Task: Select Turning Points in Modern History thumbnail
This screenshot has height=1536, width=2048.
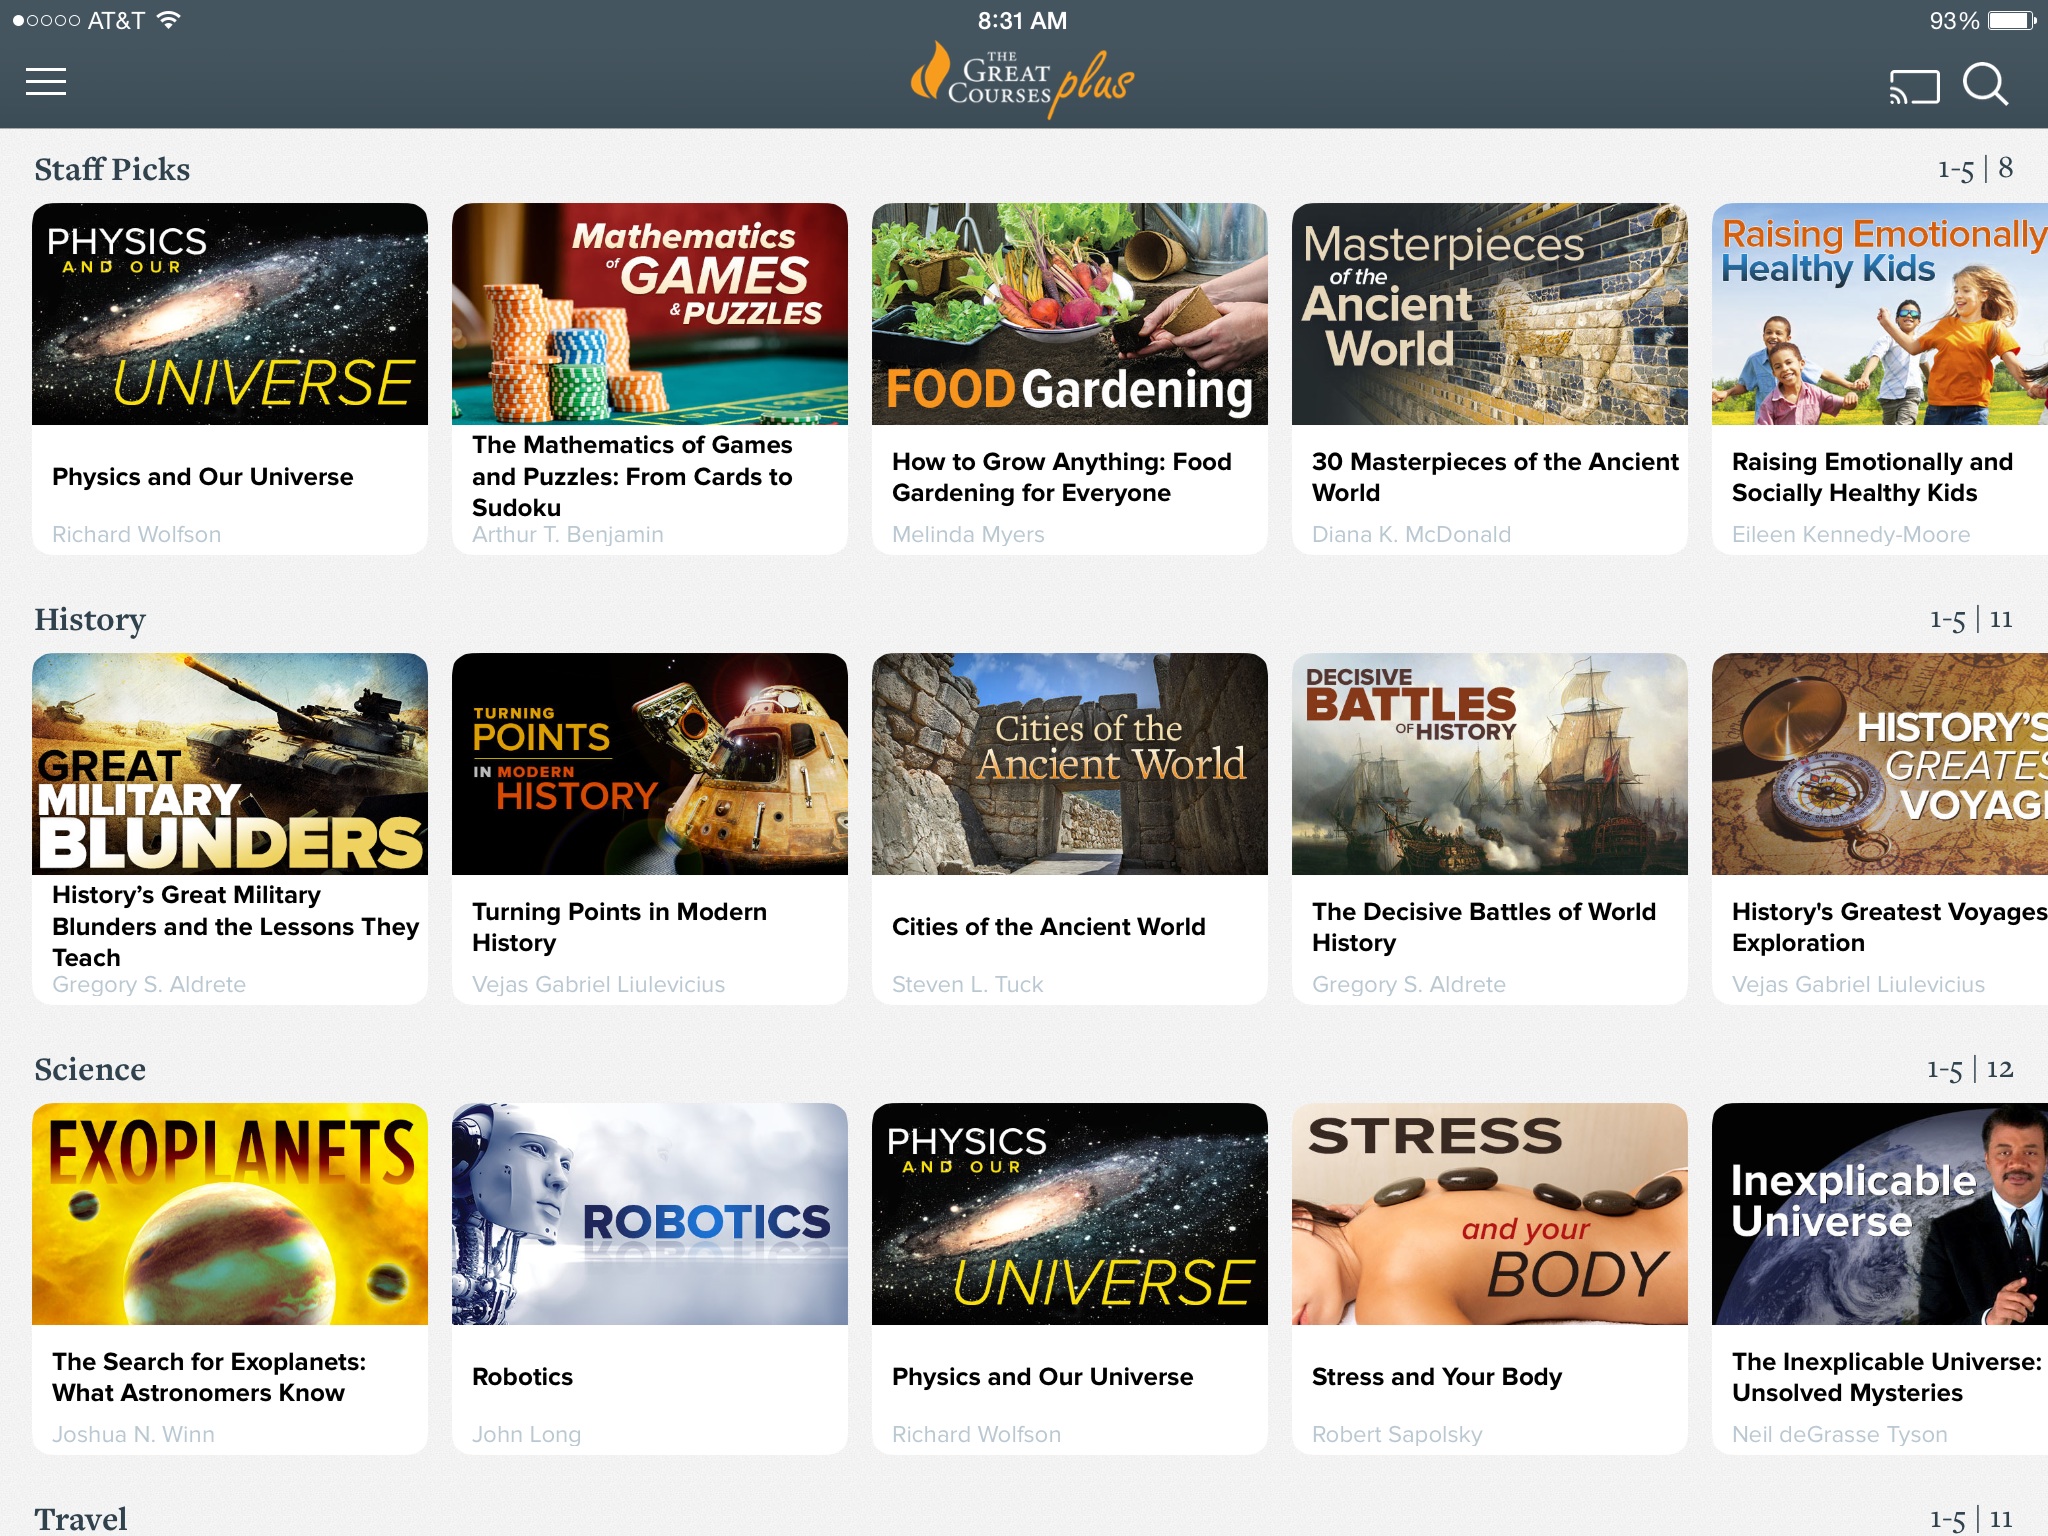Action: pyautogui.click(x=650, y=764)
